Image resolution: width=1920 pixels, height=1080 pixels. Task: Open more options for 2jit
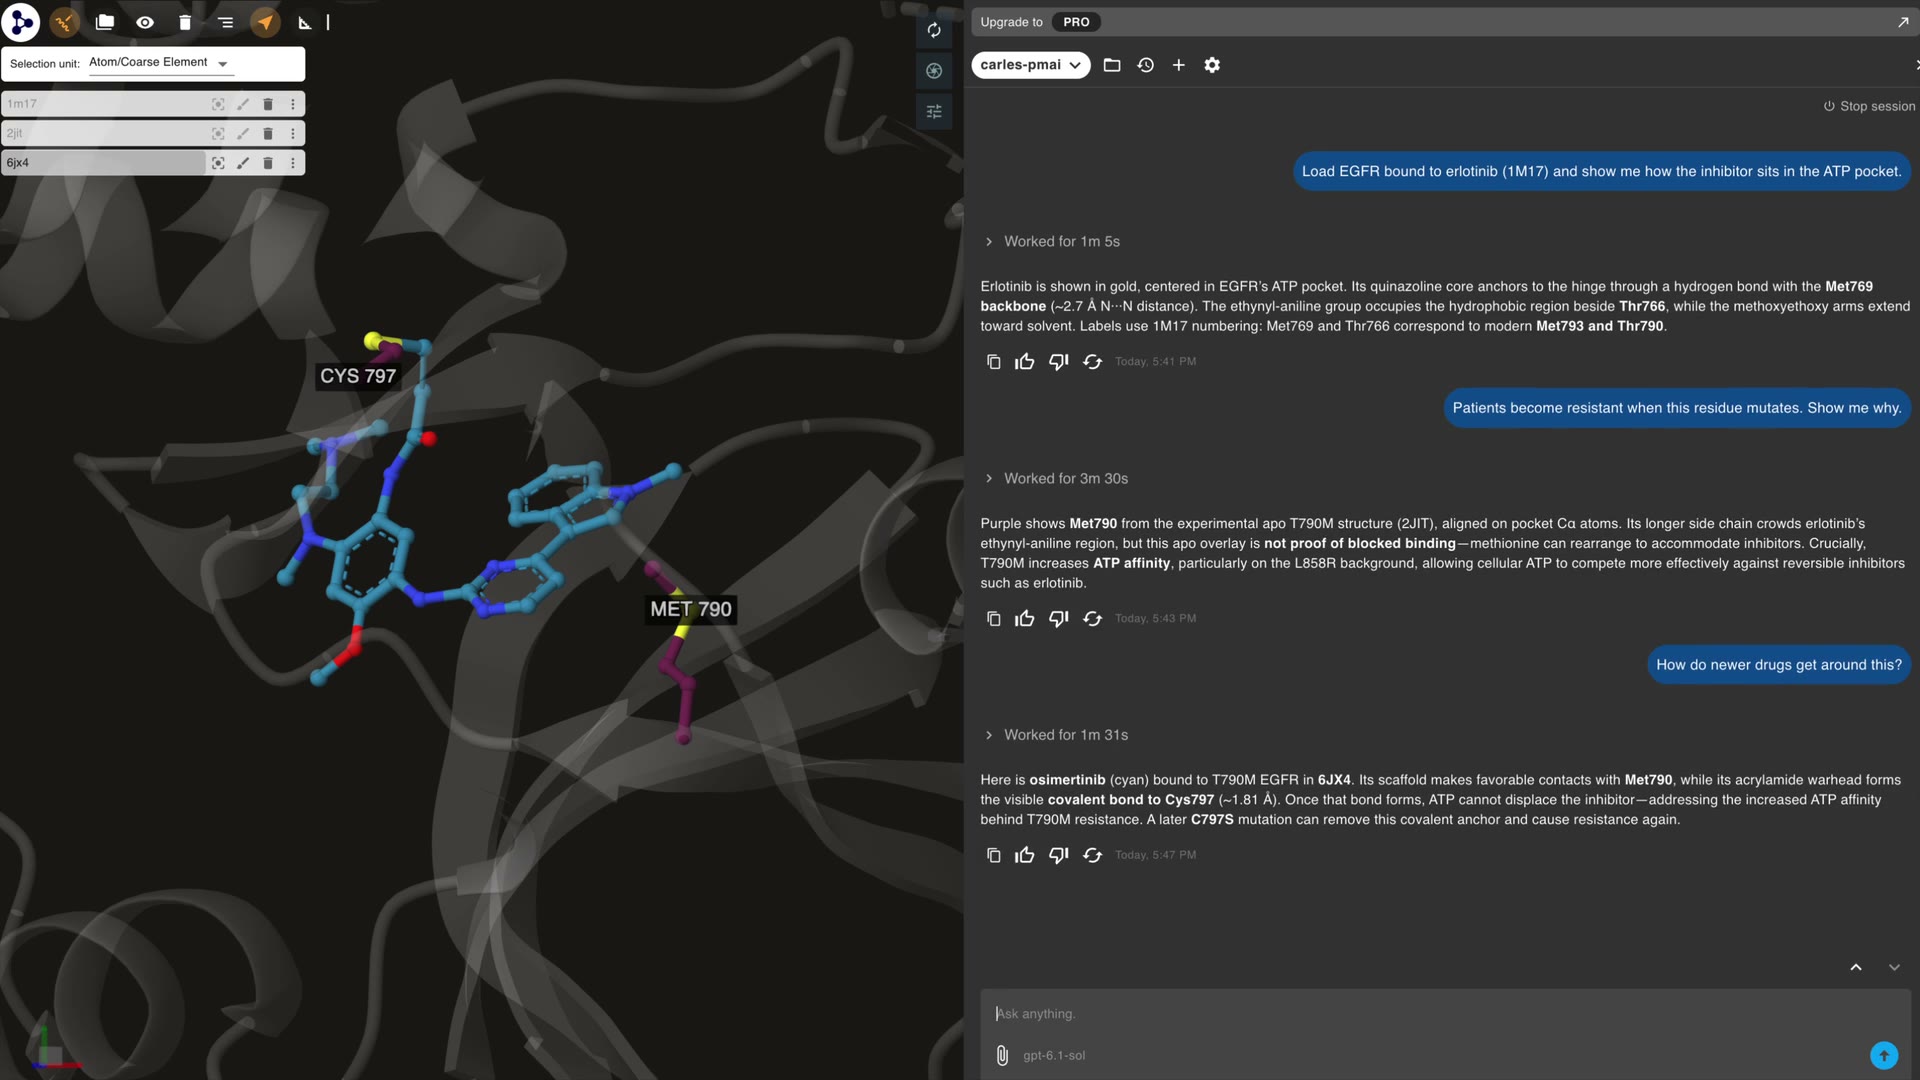click(293, 133)
